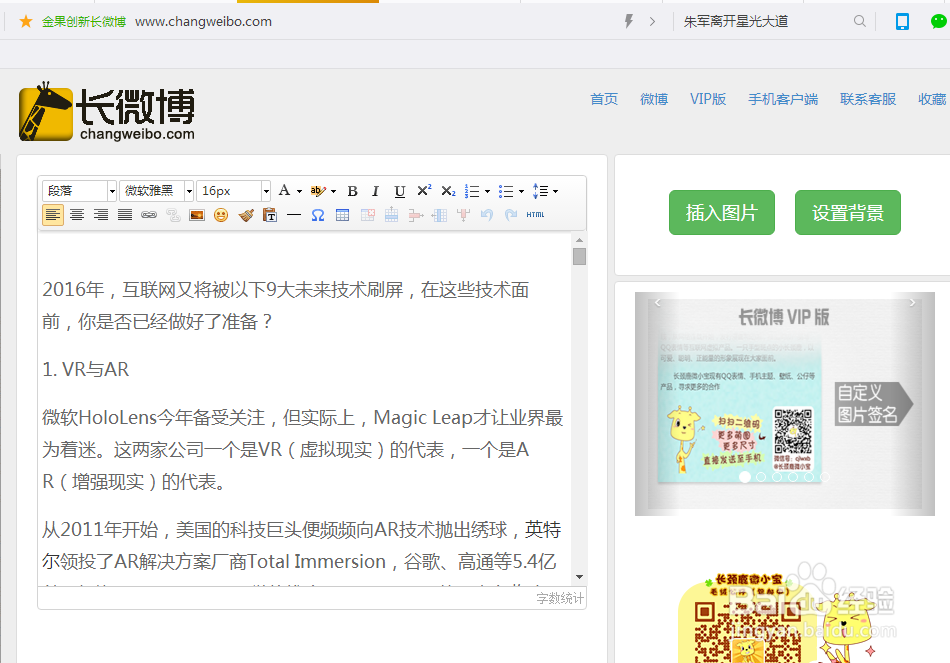
Task: Click the bookmark star icon
Action: coord(25,22)
